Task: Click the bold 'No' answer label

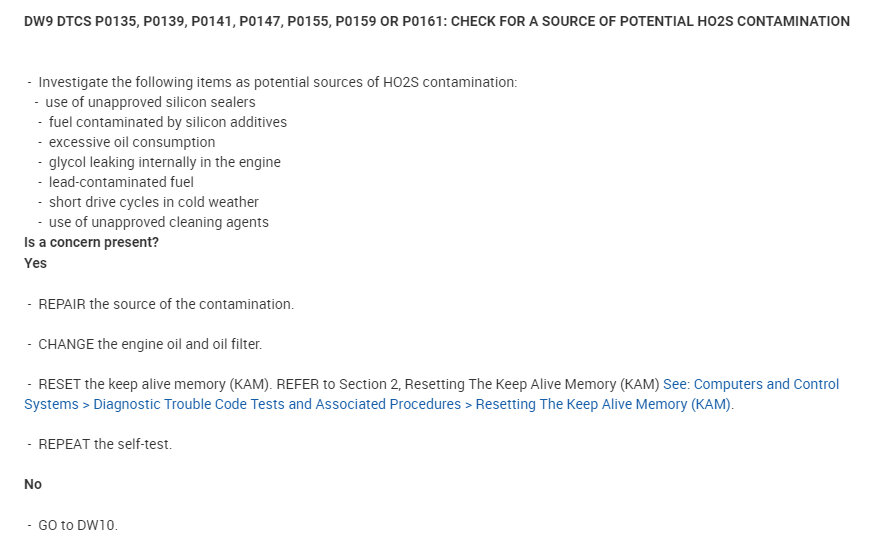Action: [33, 484]
